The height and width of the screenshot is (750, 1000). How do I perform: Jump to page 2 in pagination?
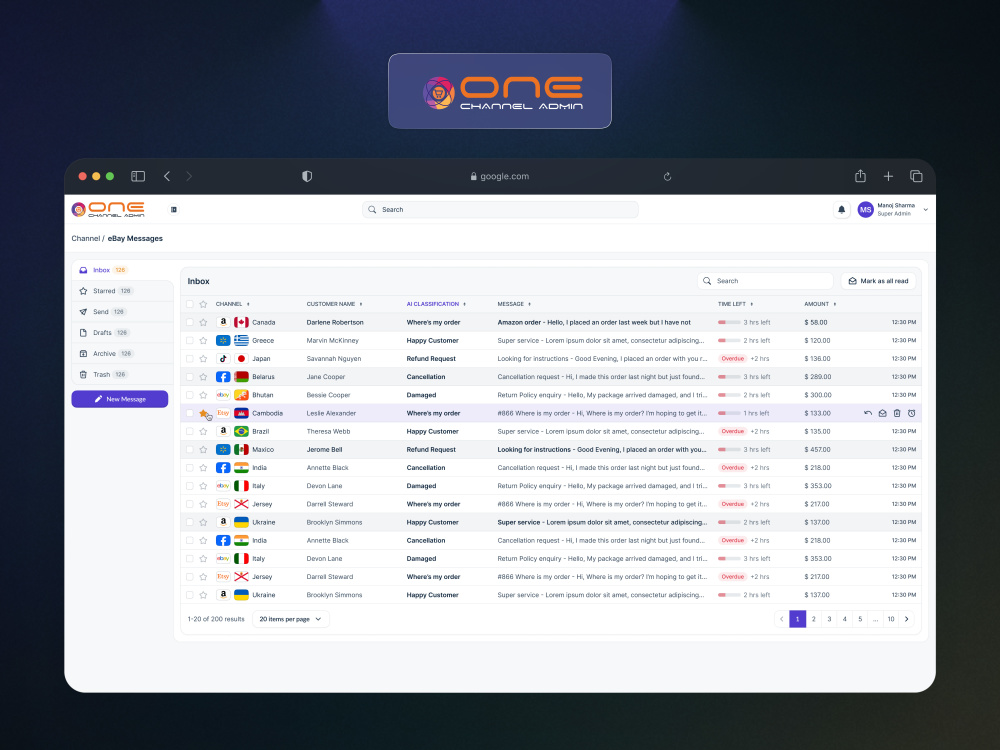(814, 619)
